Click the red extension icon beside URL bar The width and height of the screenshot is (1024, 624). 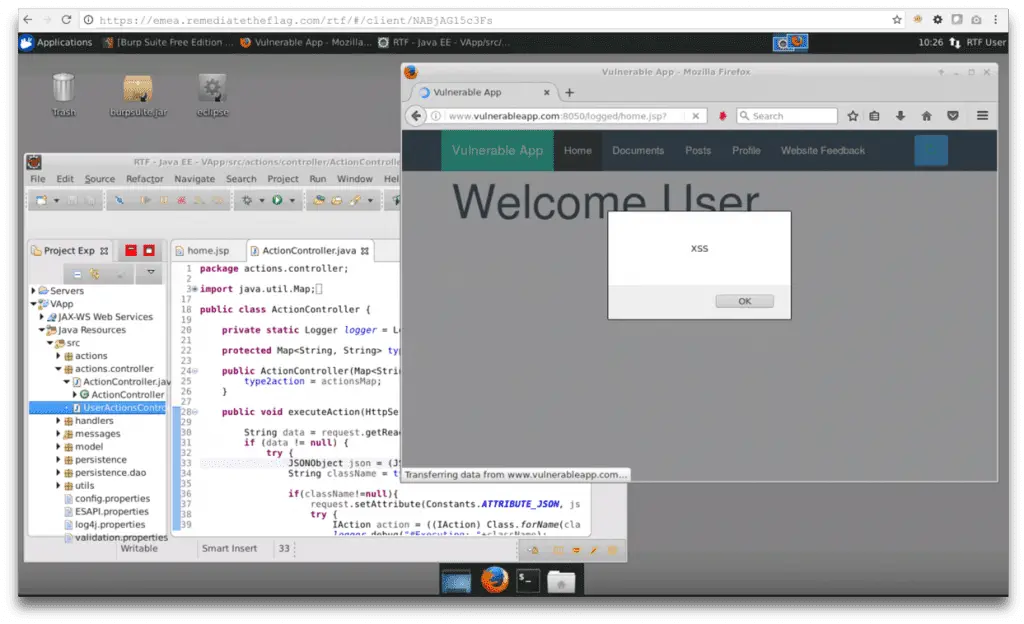point(722,116)
